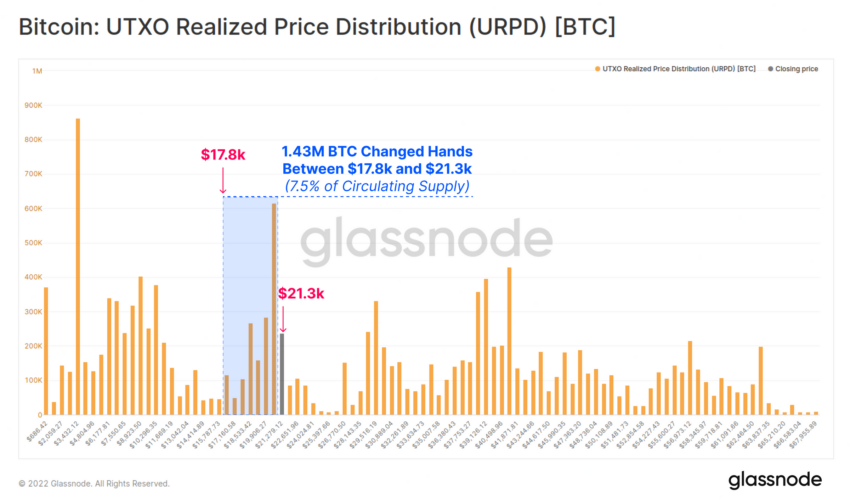Click the $17.8k red annotation label

tap(223, 155)
